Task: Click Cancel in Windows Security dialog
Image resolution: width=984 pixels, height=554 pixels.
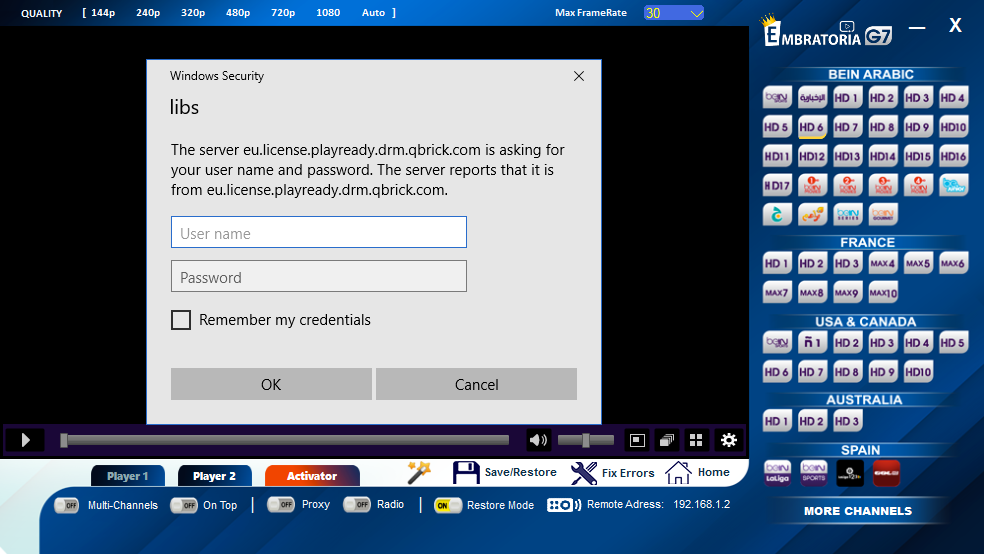Action: [x=476, y=384]
